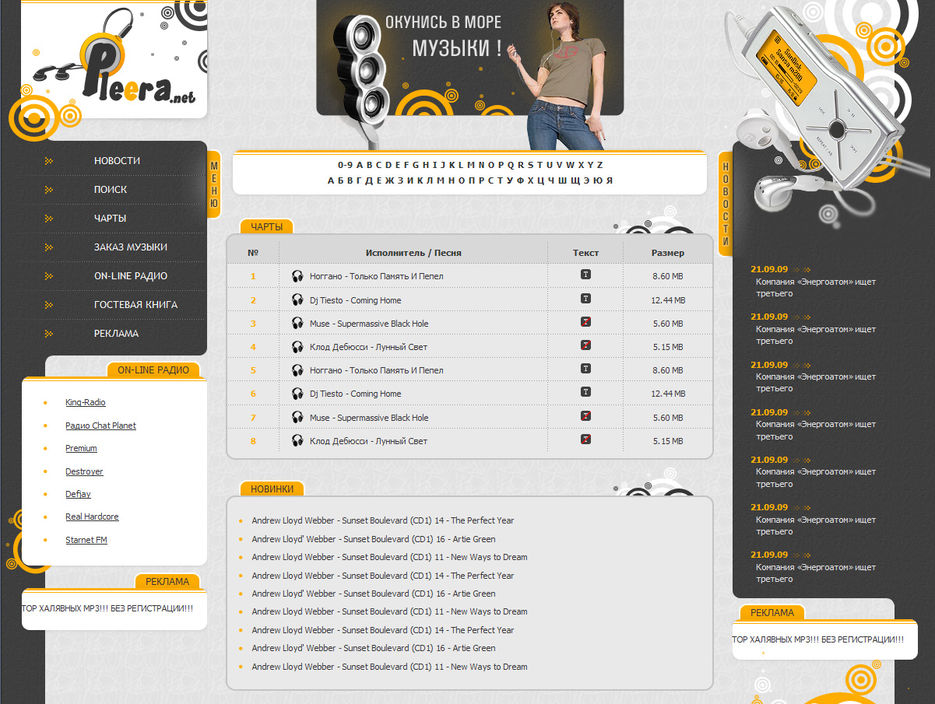Image resolution: width=935 pixels, height=704 pixels.
Task: Open Клод Дебюсси - Лунный Свет in row 4
Action: [369, 347]
